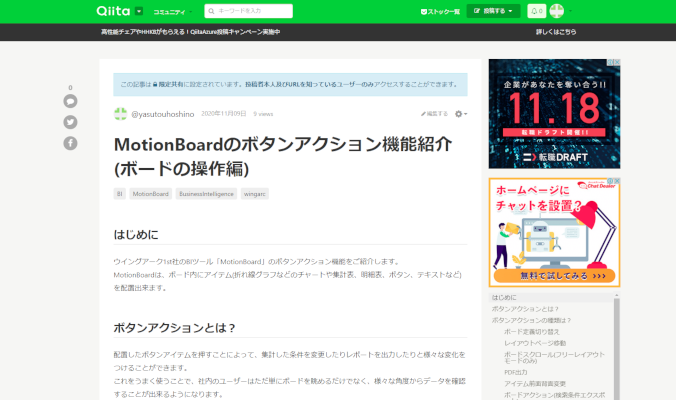The height and width of the screenshot is (400, 676).
Task: Select the BI tag
Action: pyautogui.click(x=119, y=194)
